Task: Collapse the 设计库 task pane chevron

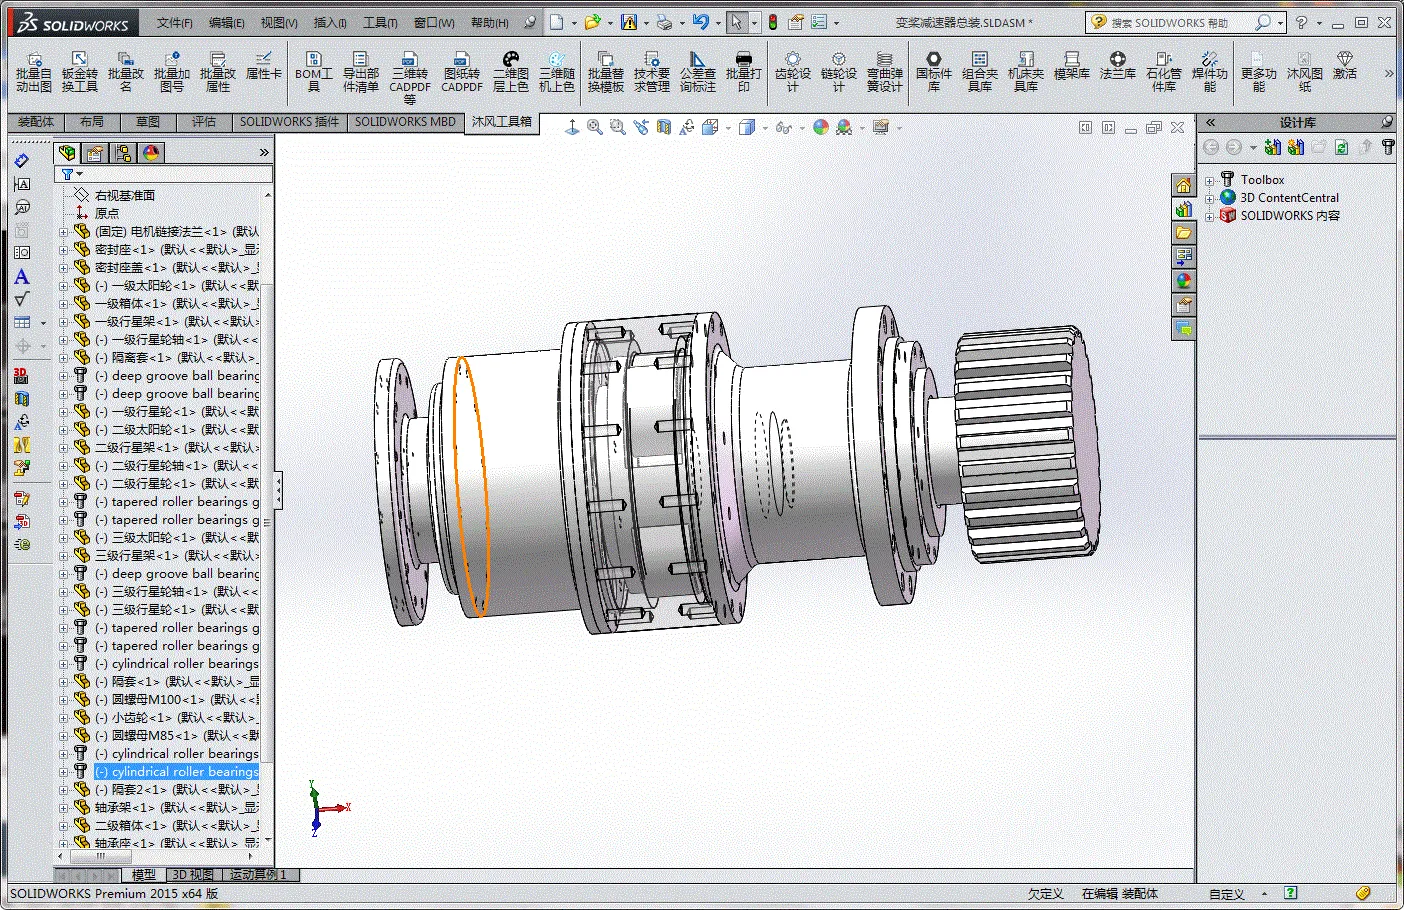Action: 1210,122
